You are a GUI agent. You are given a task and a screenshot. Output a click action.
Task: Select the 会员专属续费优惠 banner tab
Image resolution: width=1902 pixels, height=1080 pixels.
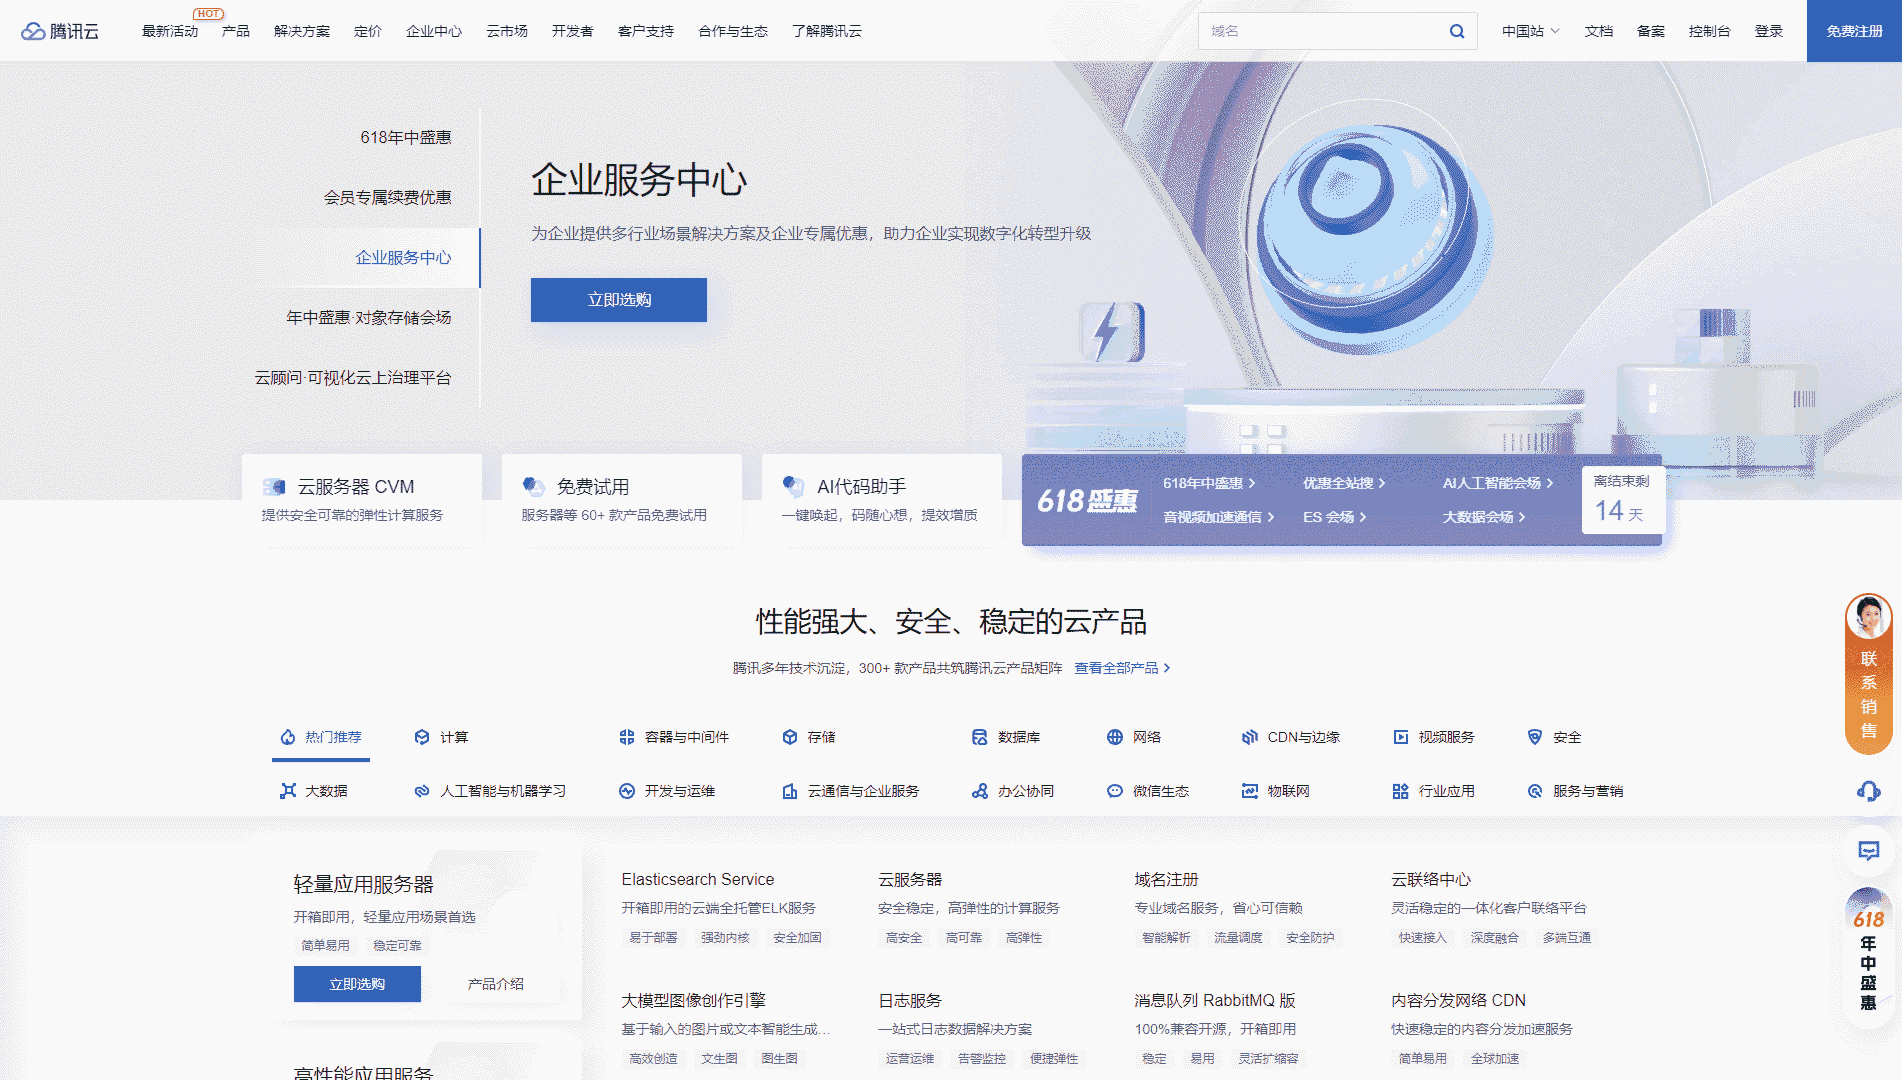tap(388, 197)
